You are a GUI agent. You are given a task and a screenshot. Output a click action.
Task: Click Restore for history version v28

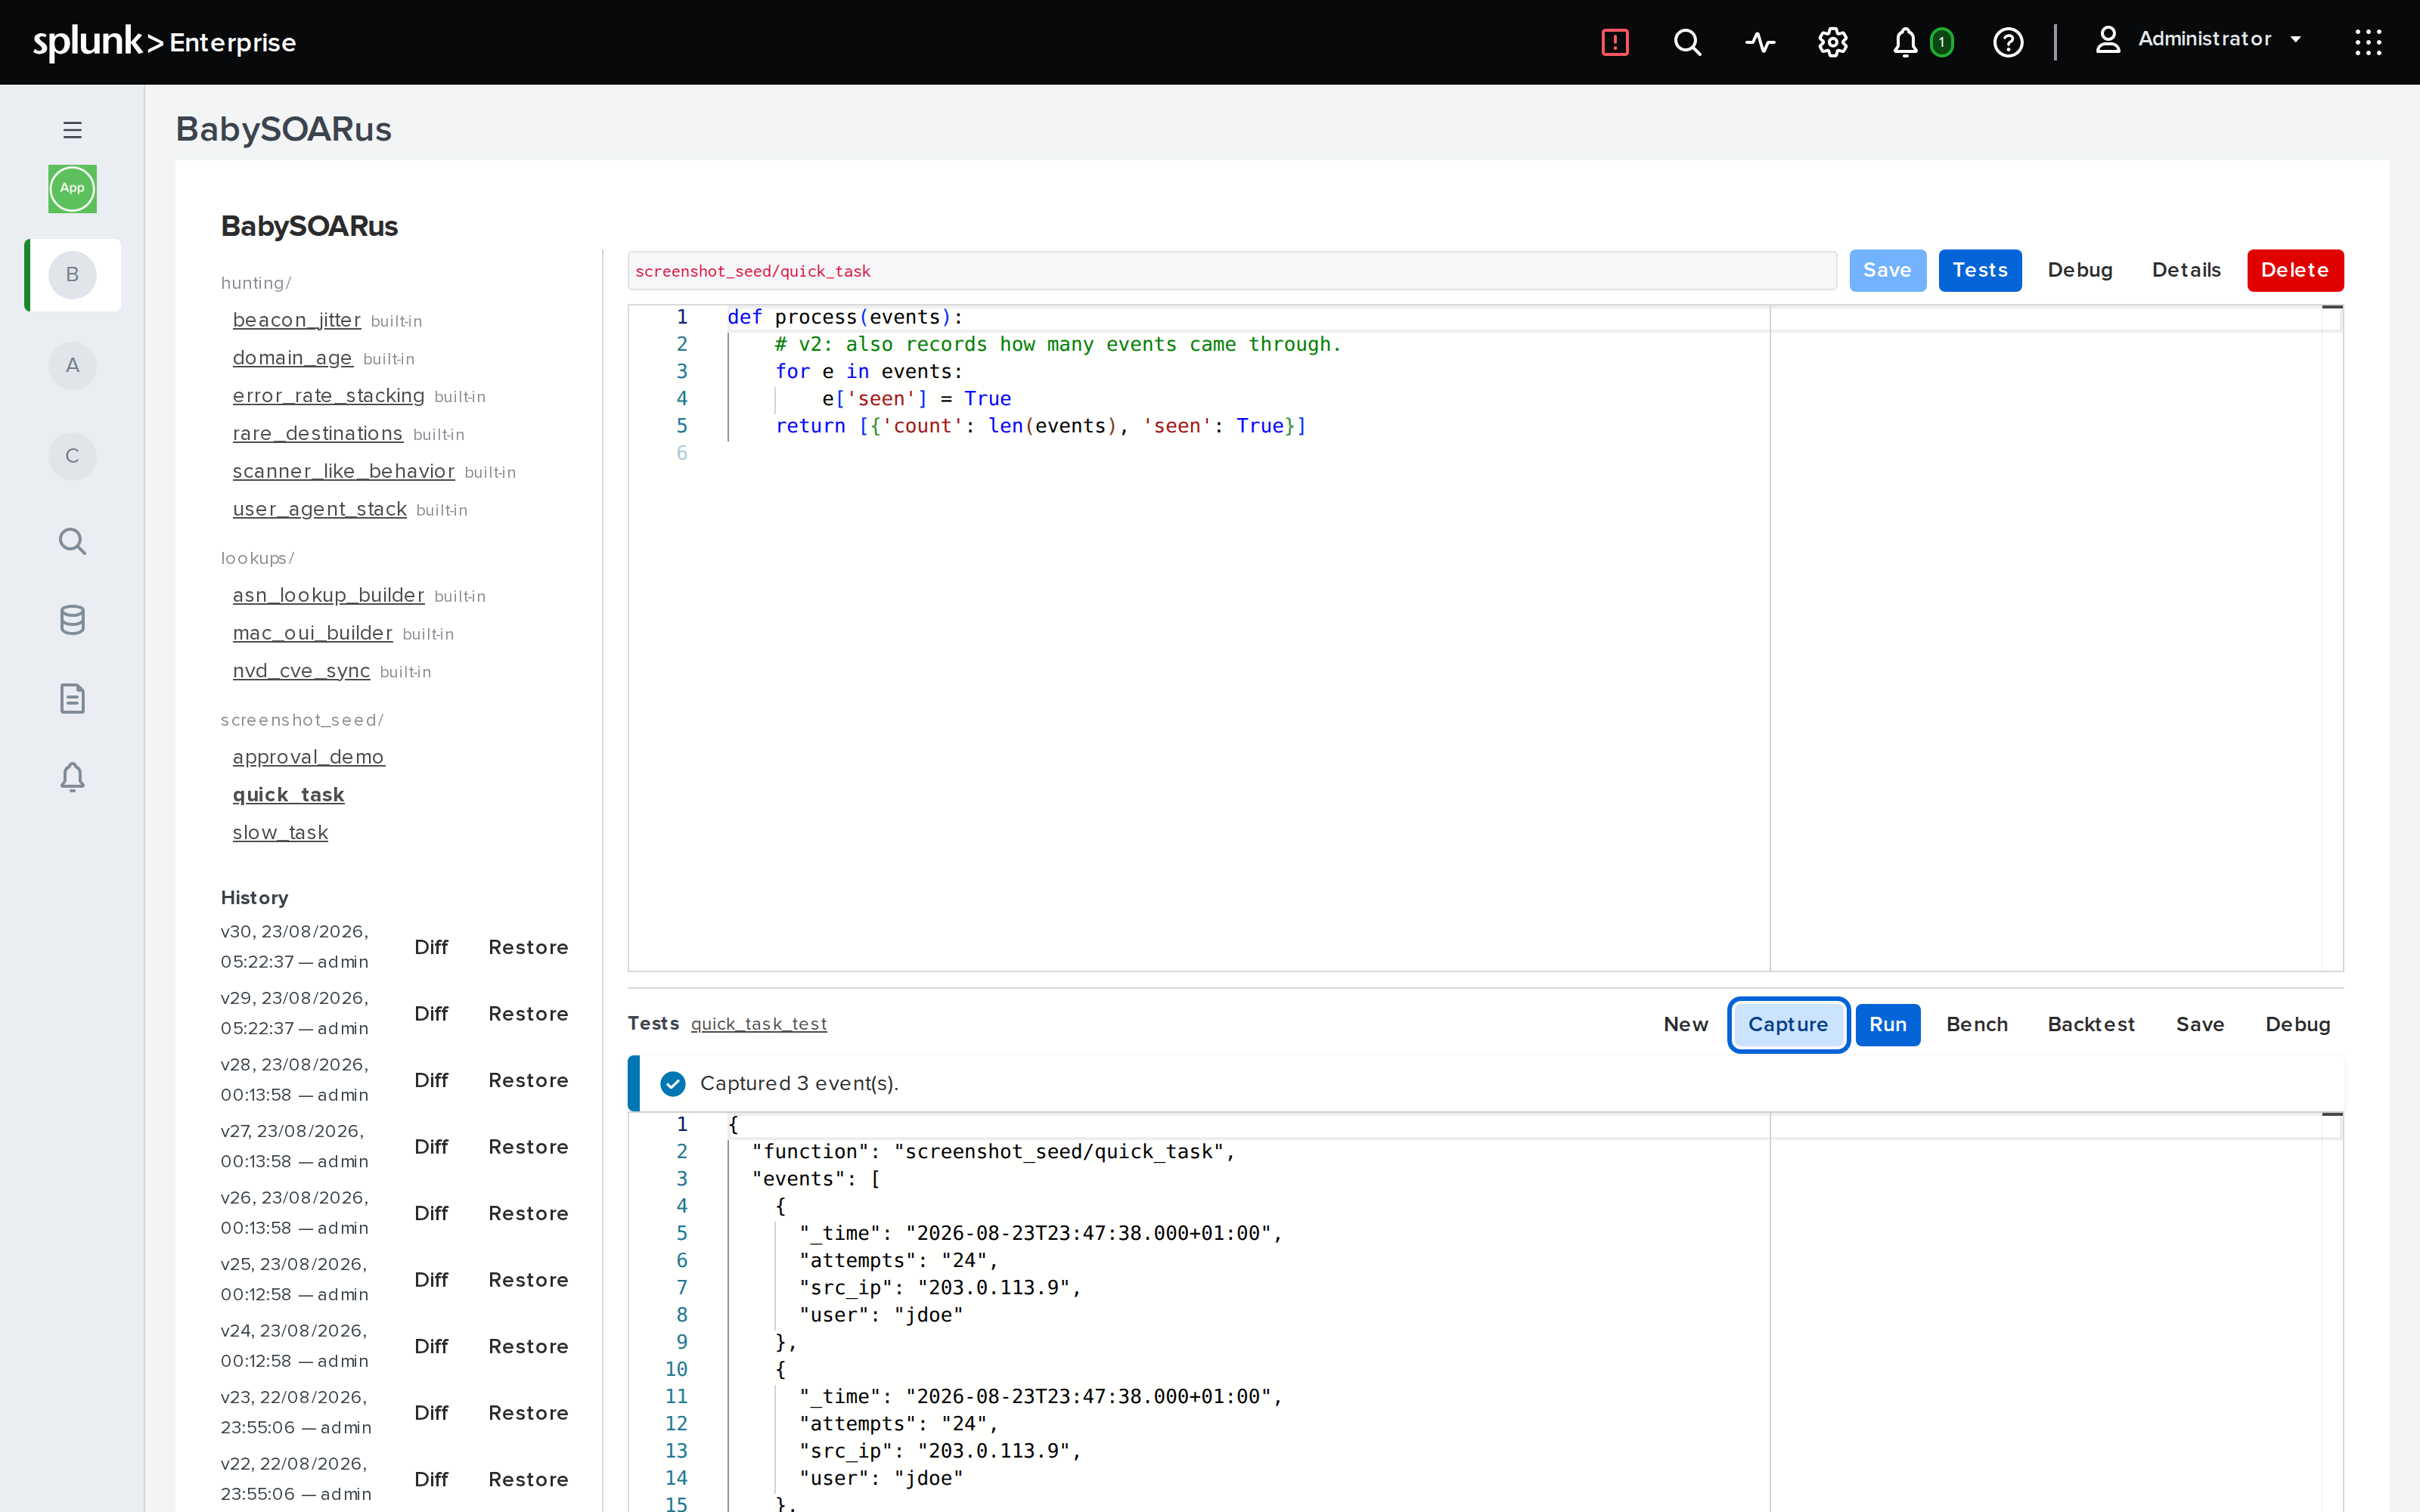[528, 1080]
